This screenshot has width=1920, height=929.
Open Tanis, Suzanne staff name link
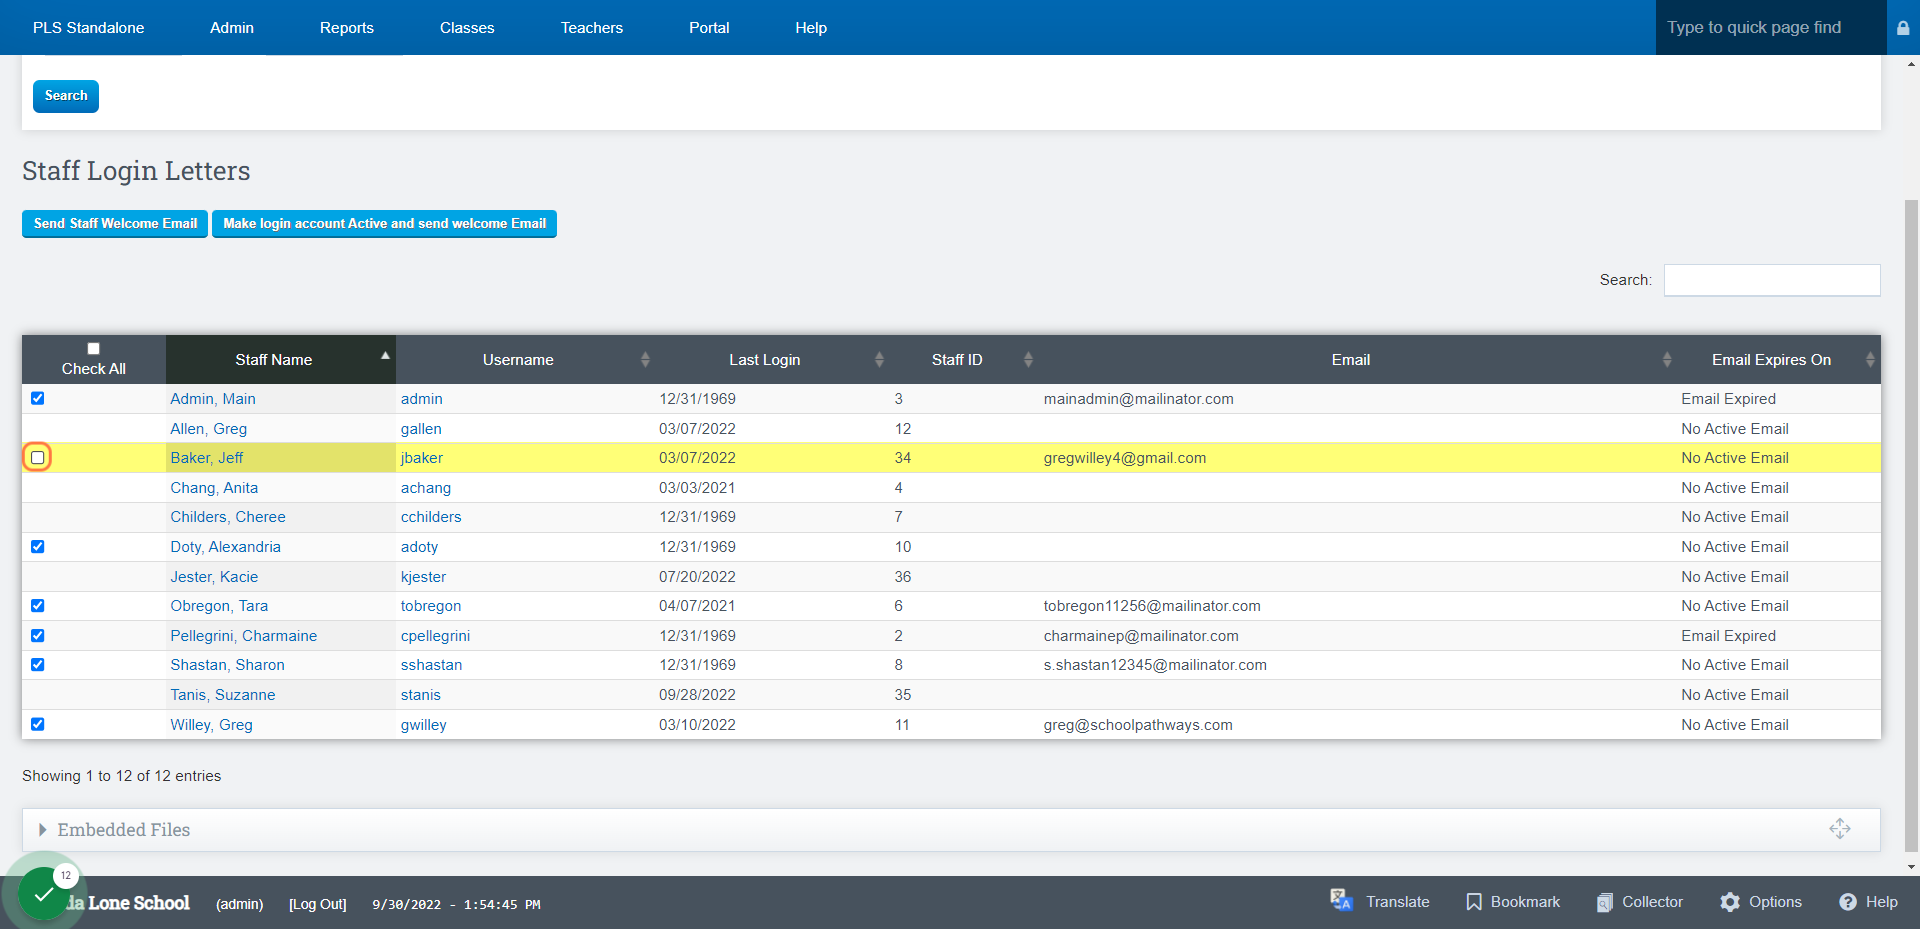[x=222, y=695]
